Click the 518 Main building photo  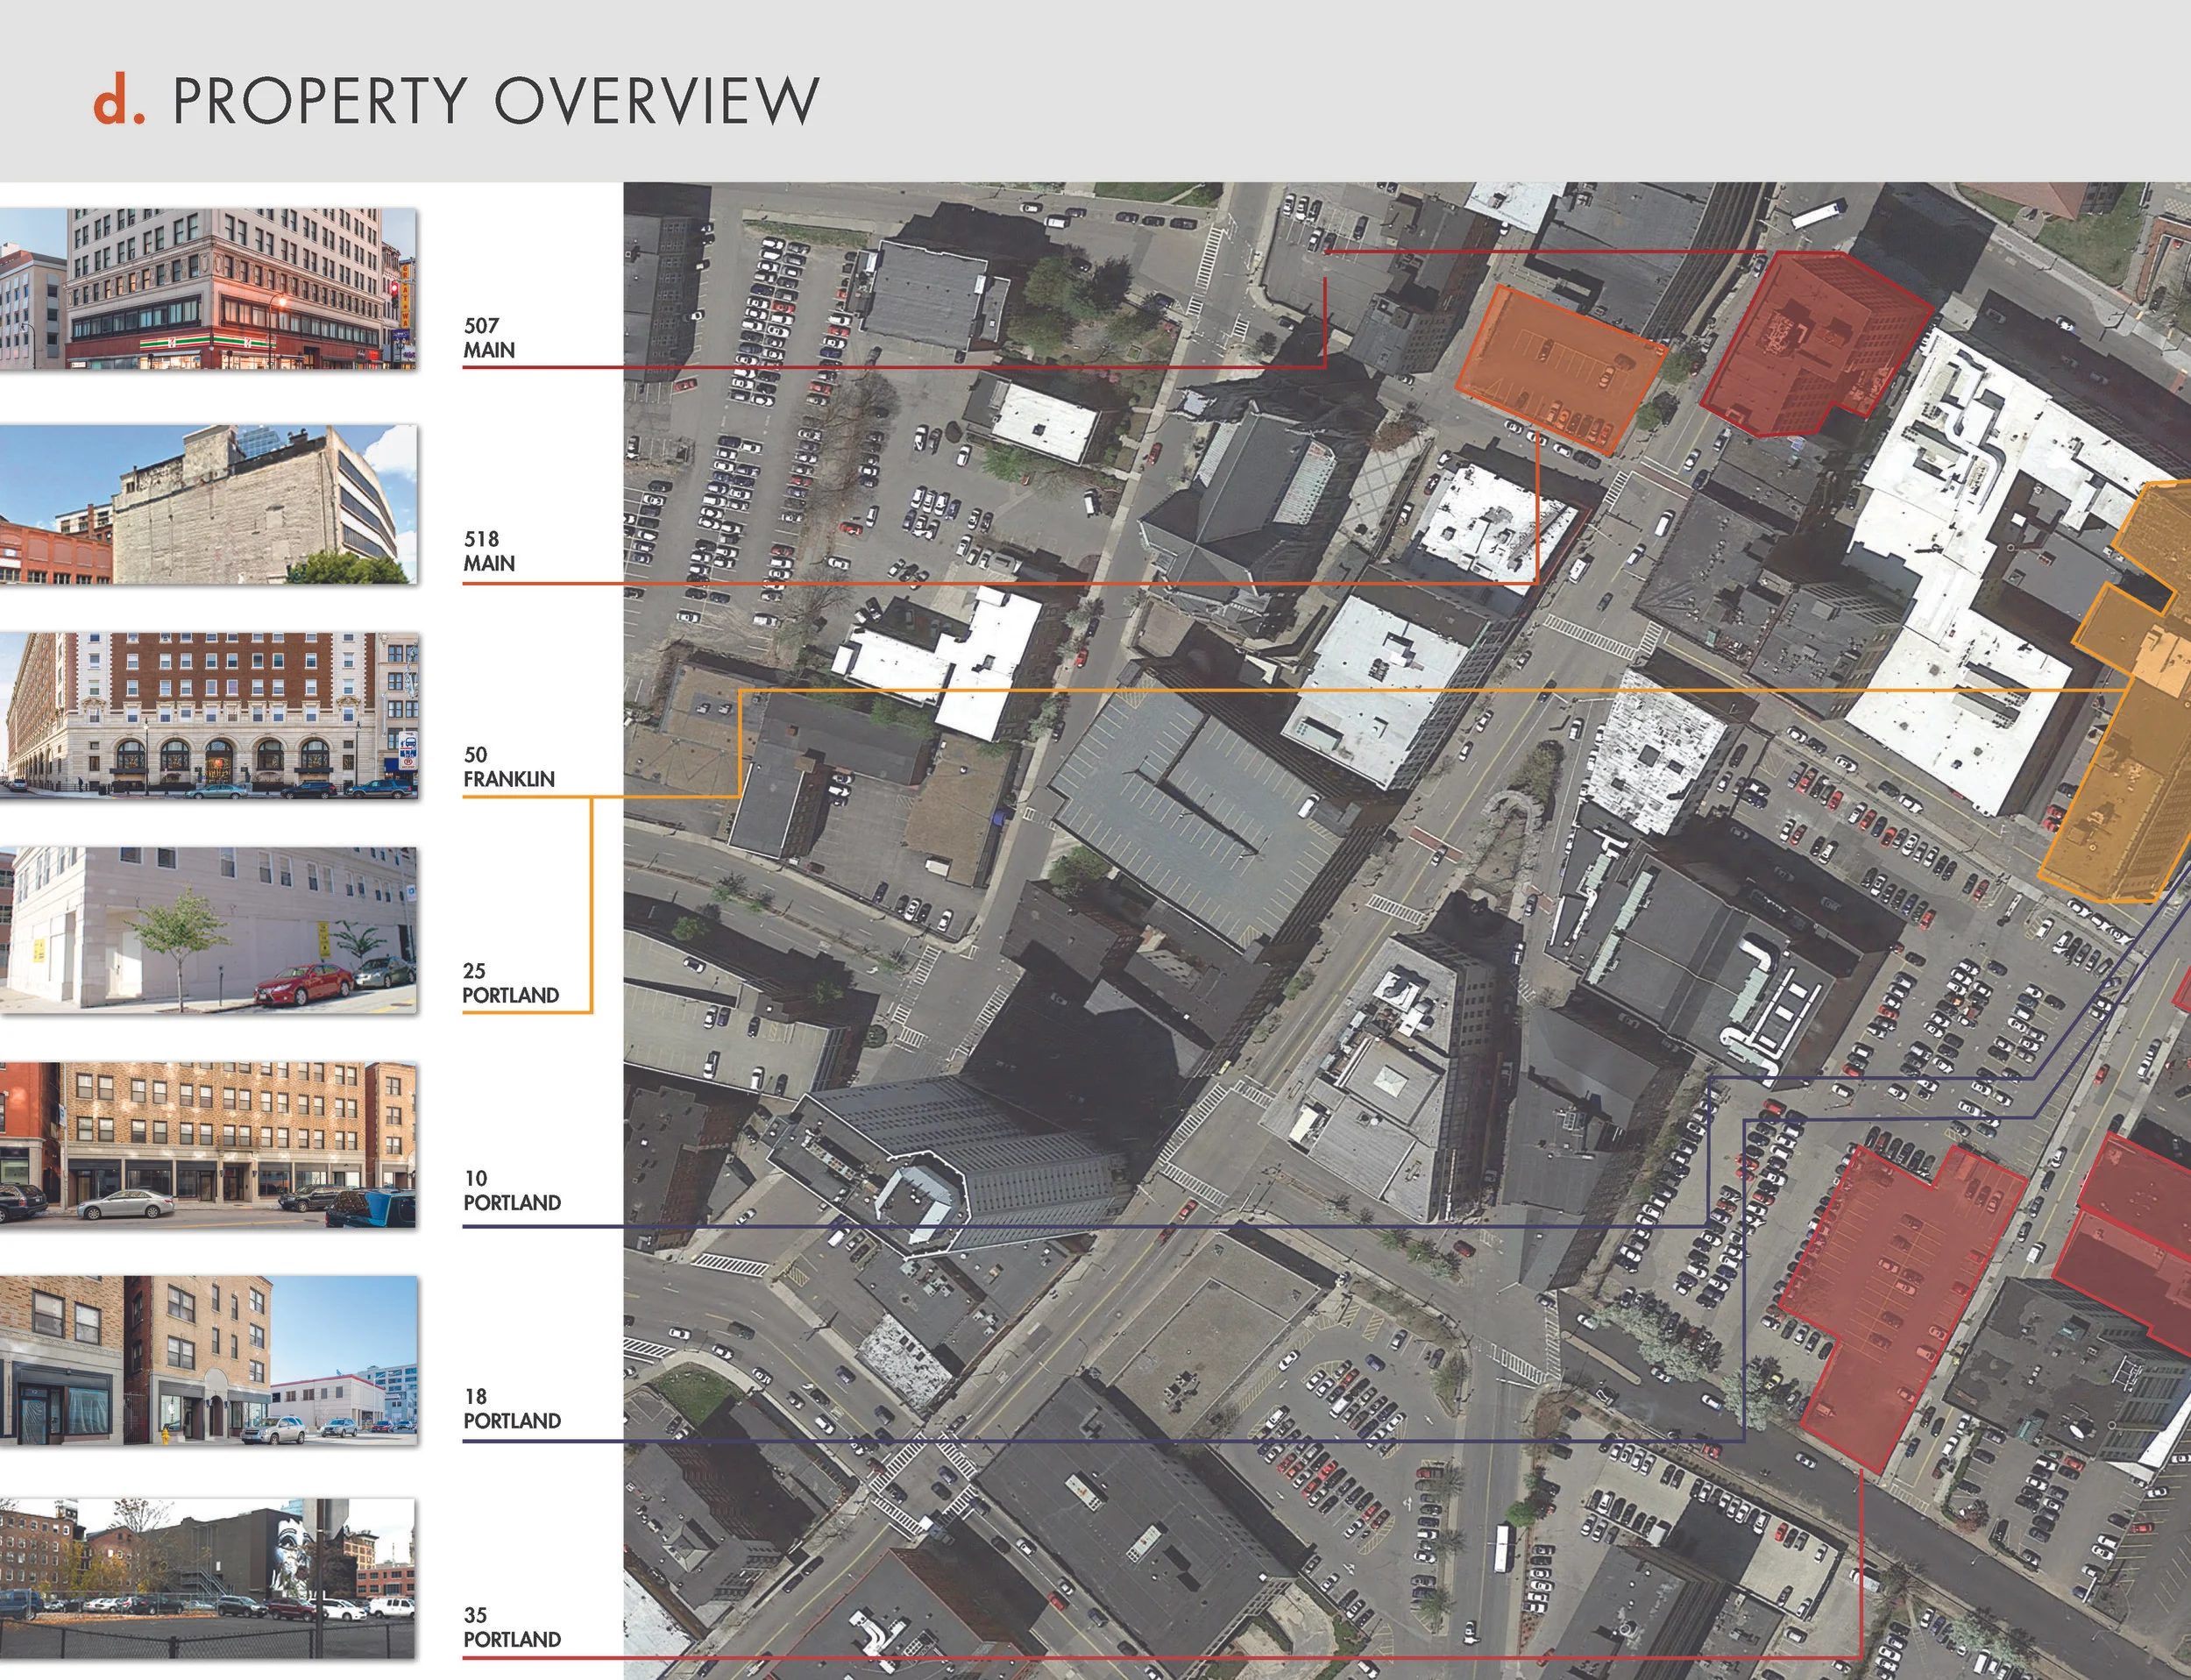click(208, 504)
